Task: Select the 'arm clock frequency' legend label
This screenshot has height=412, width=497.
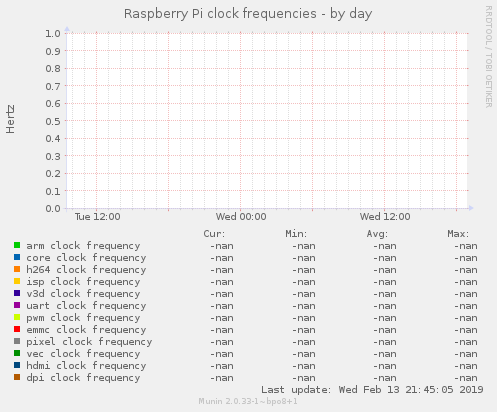Action: (83, 246)
